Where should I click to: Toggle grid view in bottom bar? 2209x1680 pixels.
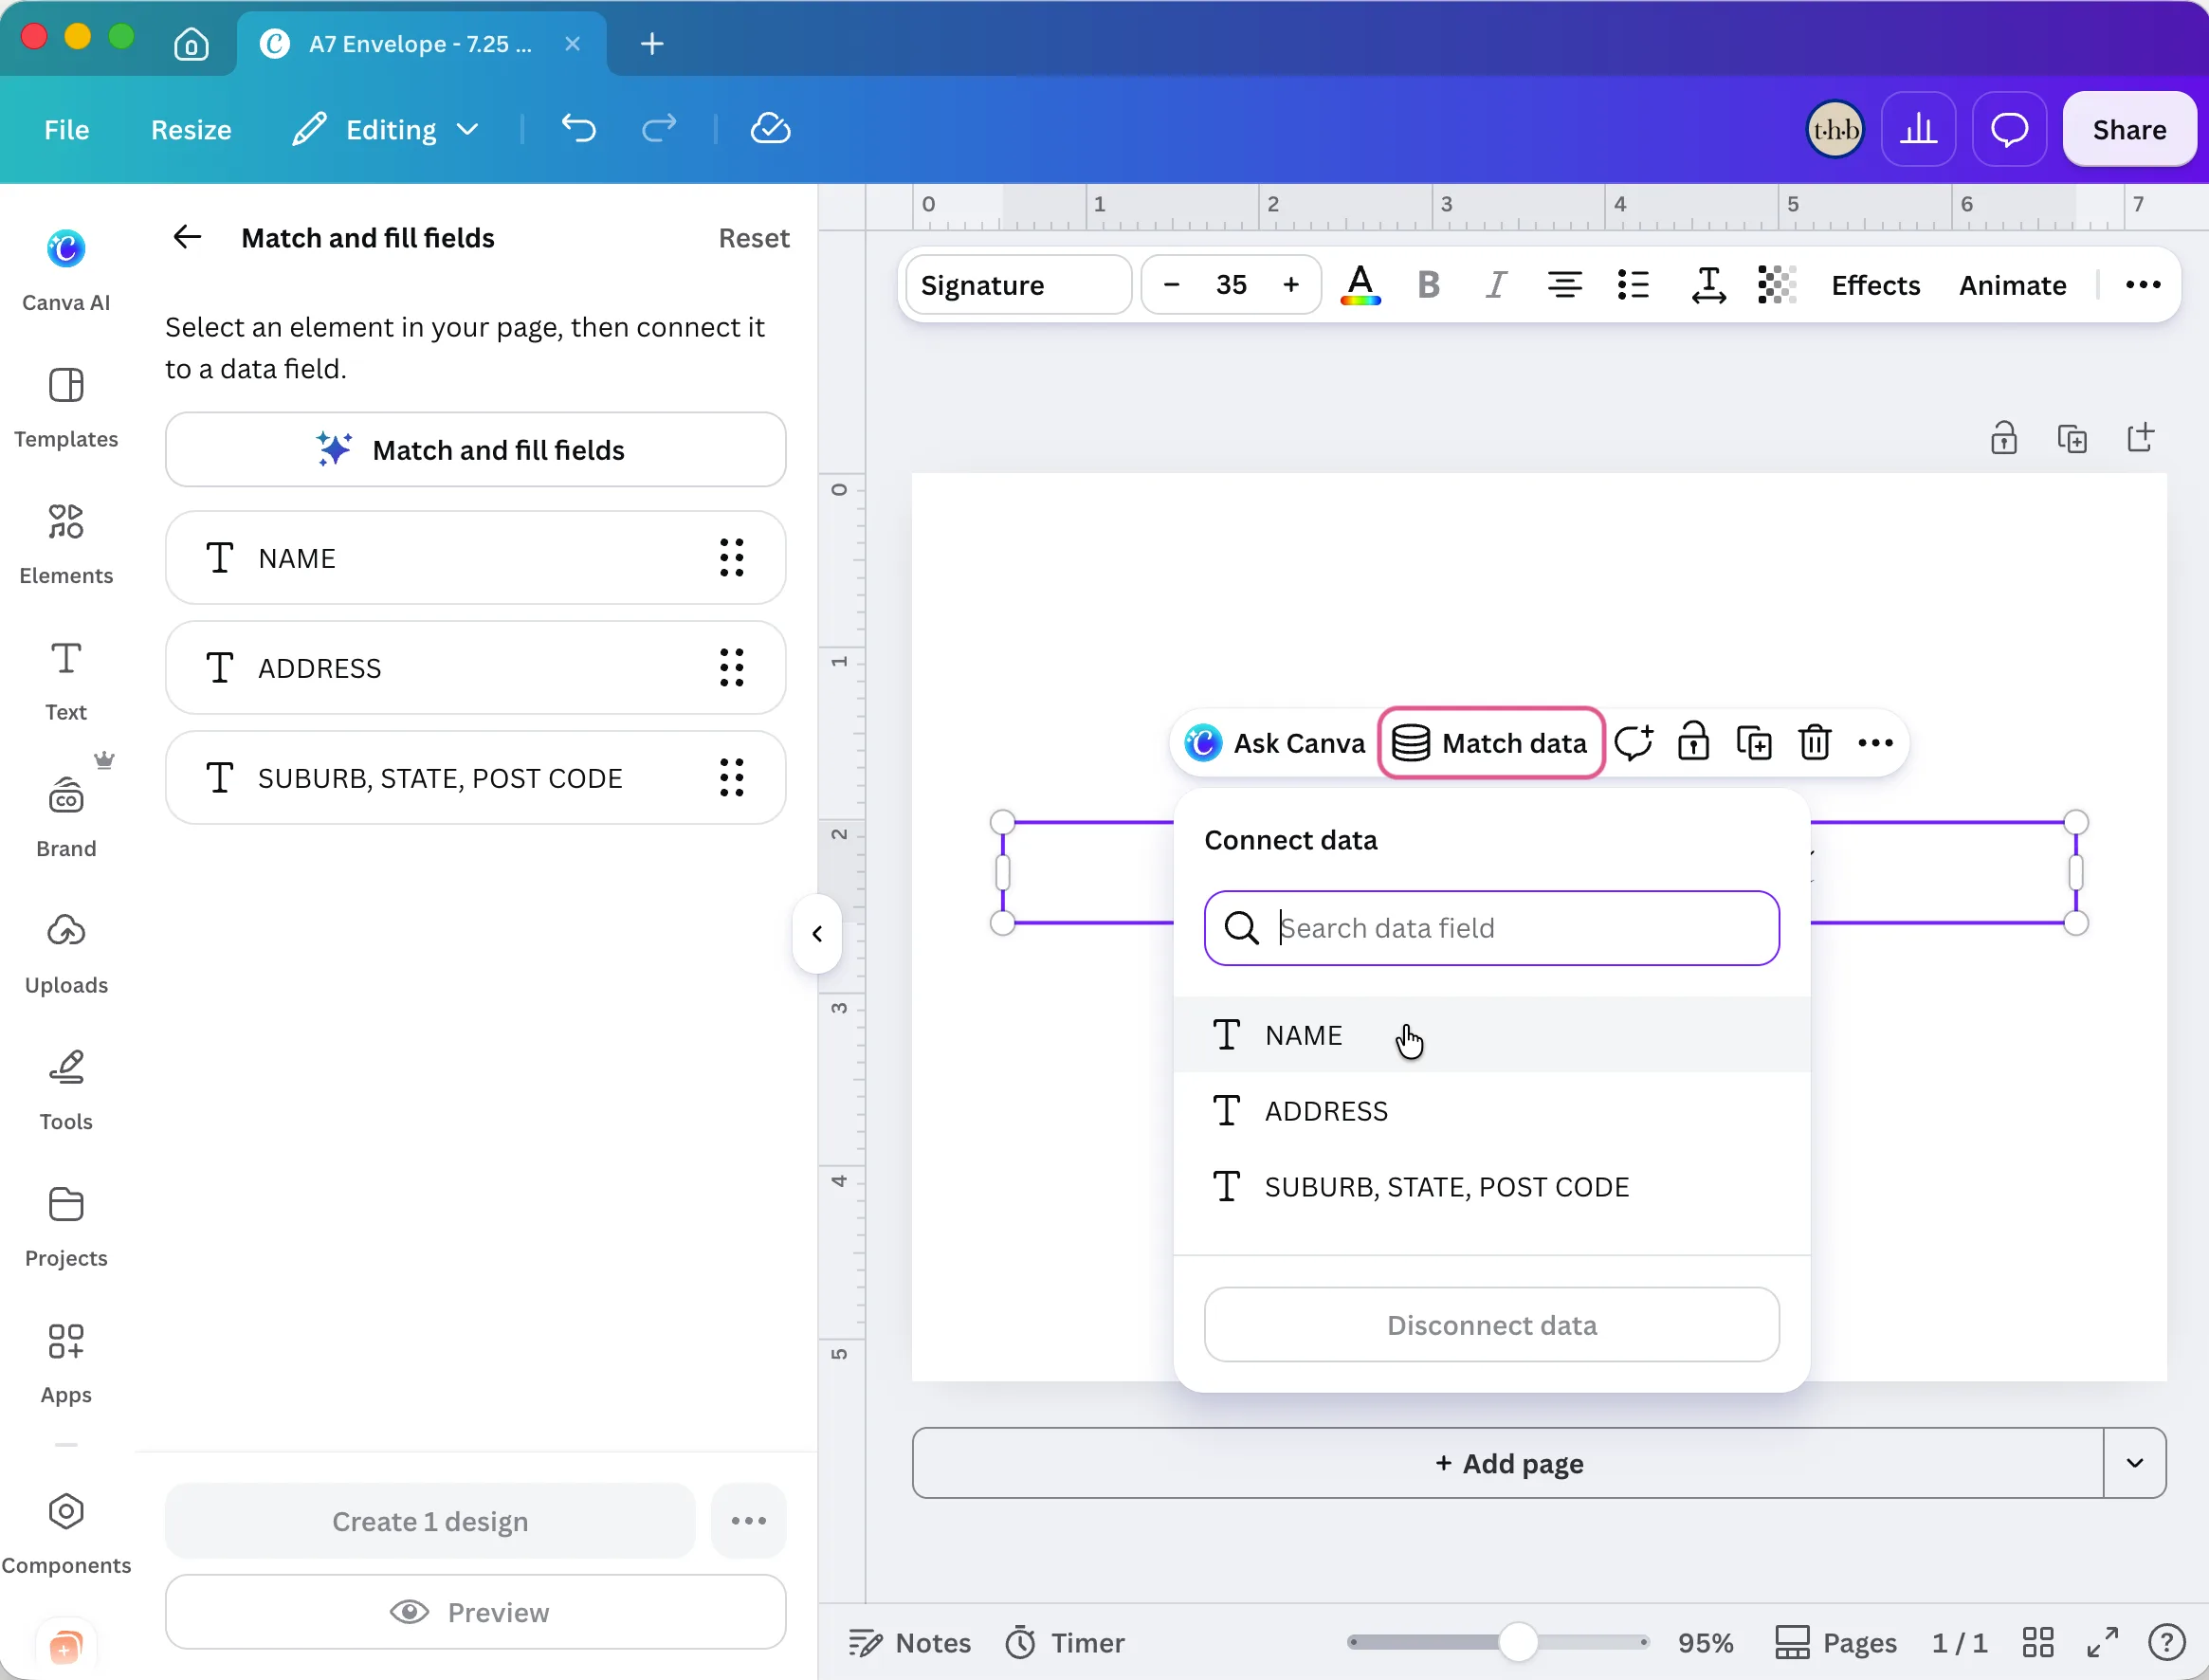[2037, 1642]
